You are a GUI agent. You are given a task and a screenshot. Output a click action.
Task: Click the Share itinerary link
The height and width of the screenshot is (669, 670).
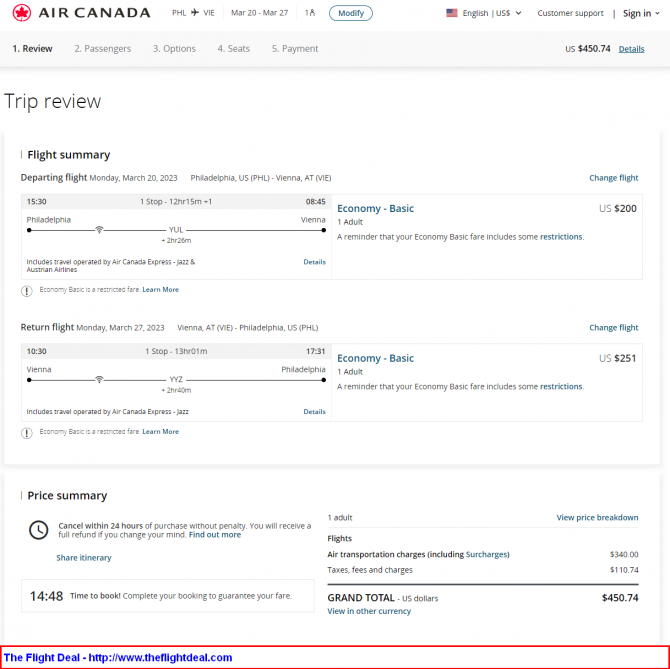point(84,557)
